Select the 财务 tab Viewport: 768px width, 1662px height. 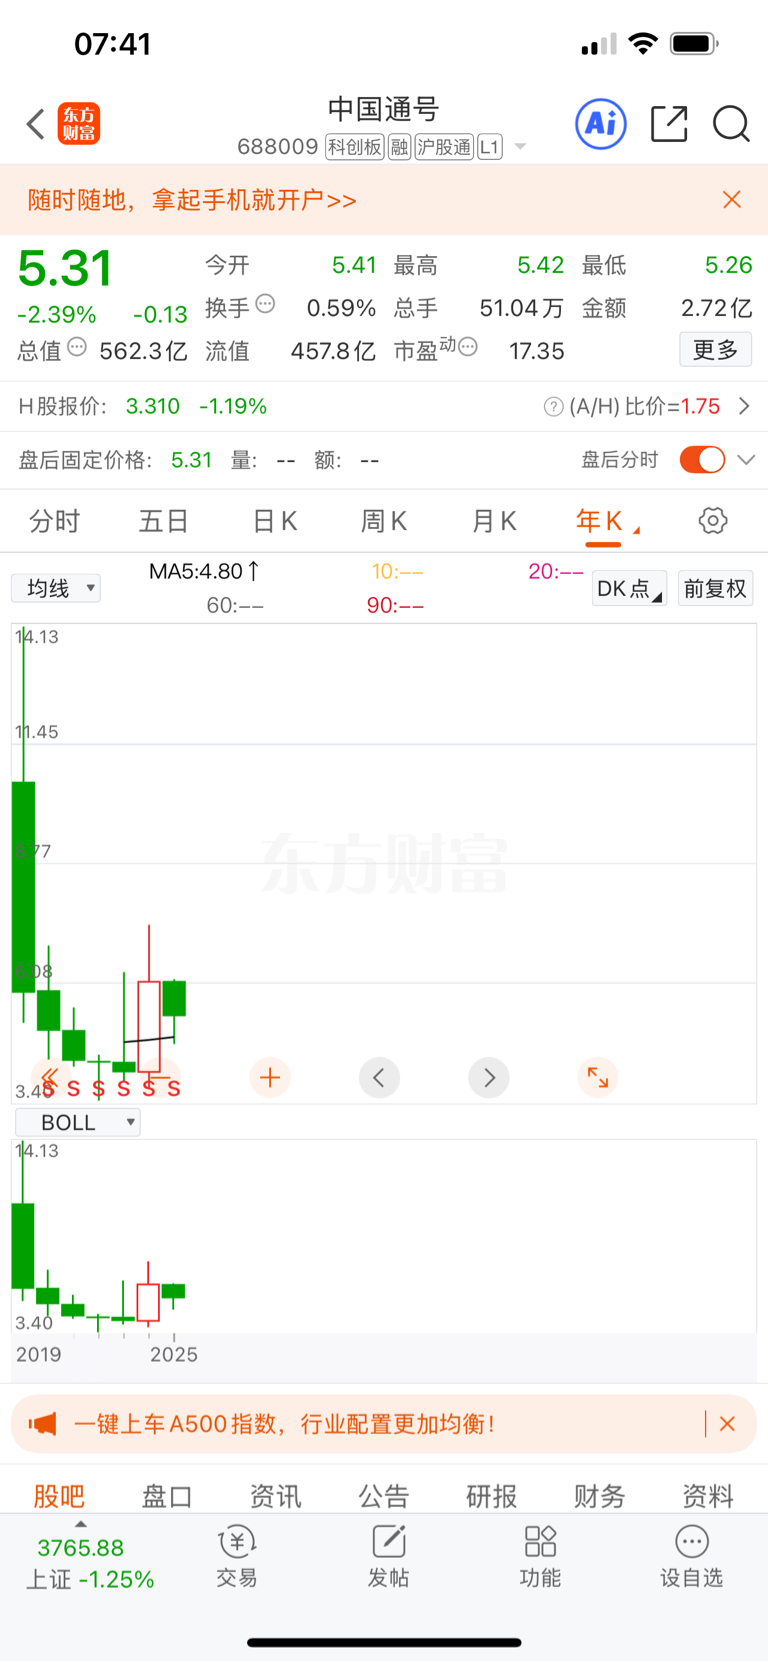(x=600, y=1495)
